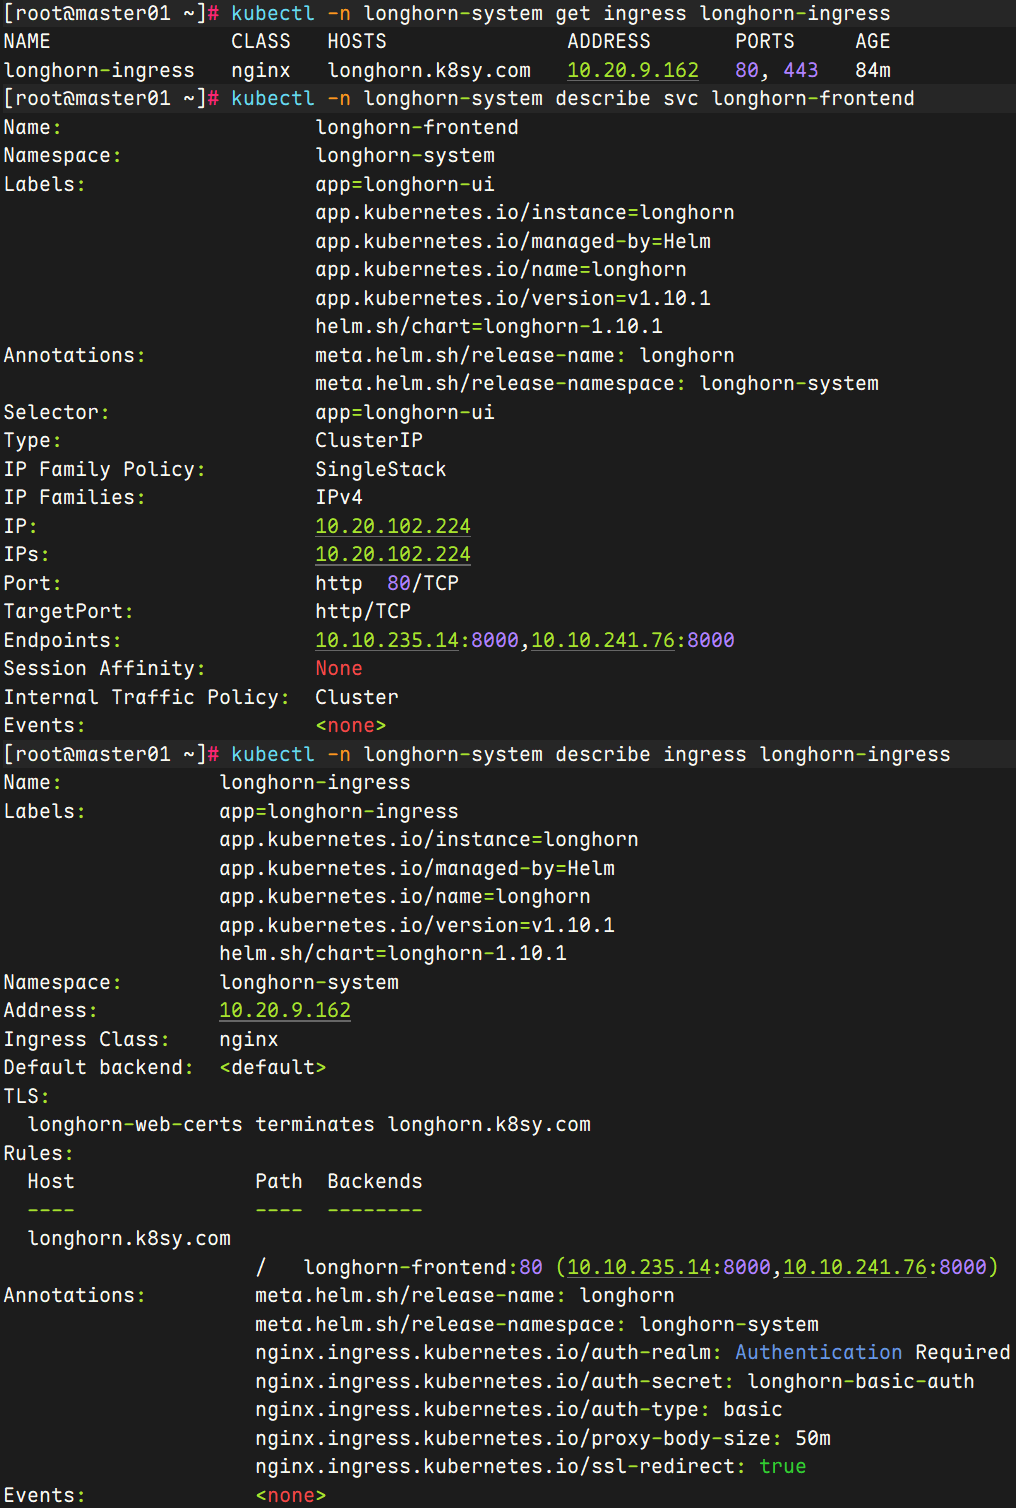Open Endpoints row address 10.10.235.14
The image size is (1016, 1508).
386,640
